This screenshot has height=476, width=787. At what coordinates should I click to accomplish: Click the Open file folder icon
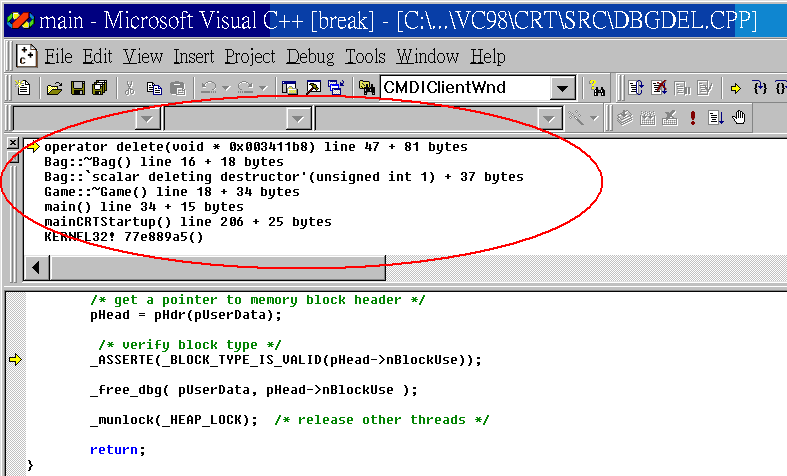click(x=54, y=88)
